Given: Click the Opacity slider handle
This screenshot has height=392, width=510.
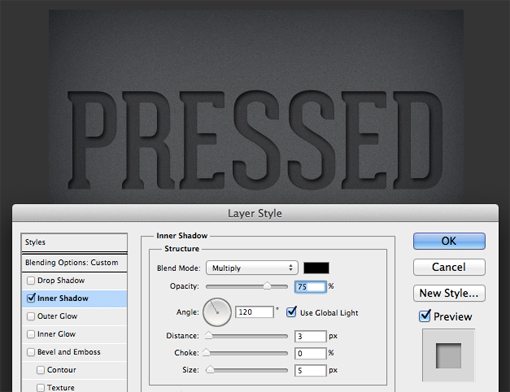Looking at the screenshot, I should pos(267,286).
